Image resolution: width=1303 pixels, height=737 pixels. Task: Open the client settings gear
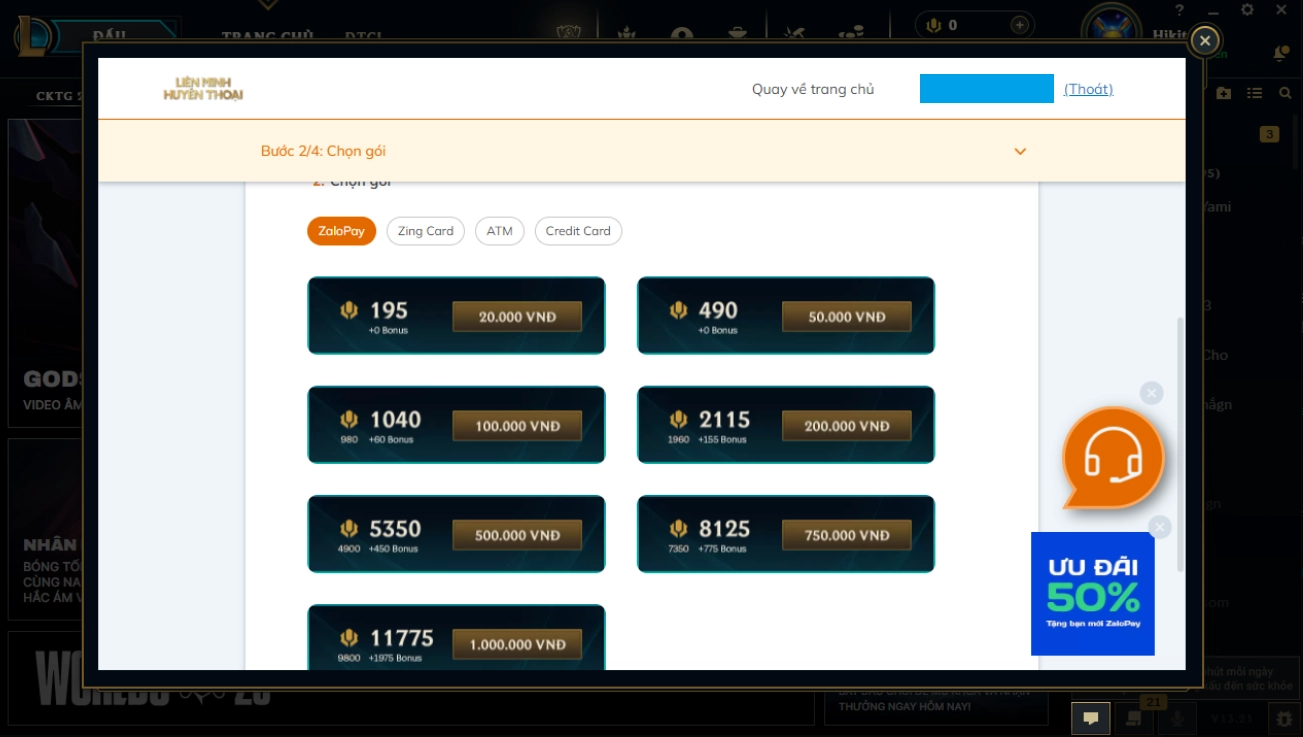(x=1247, y=10)
